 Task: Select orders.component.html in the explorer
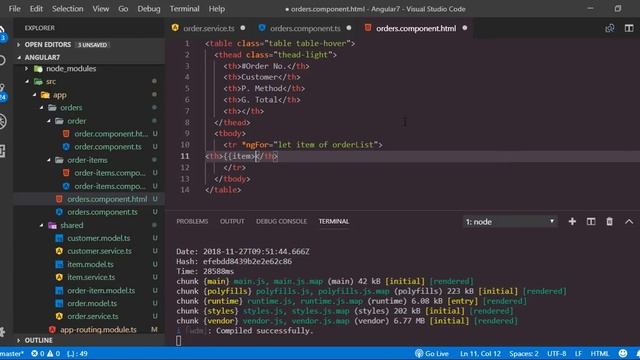107,199
